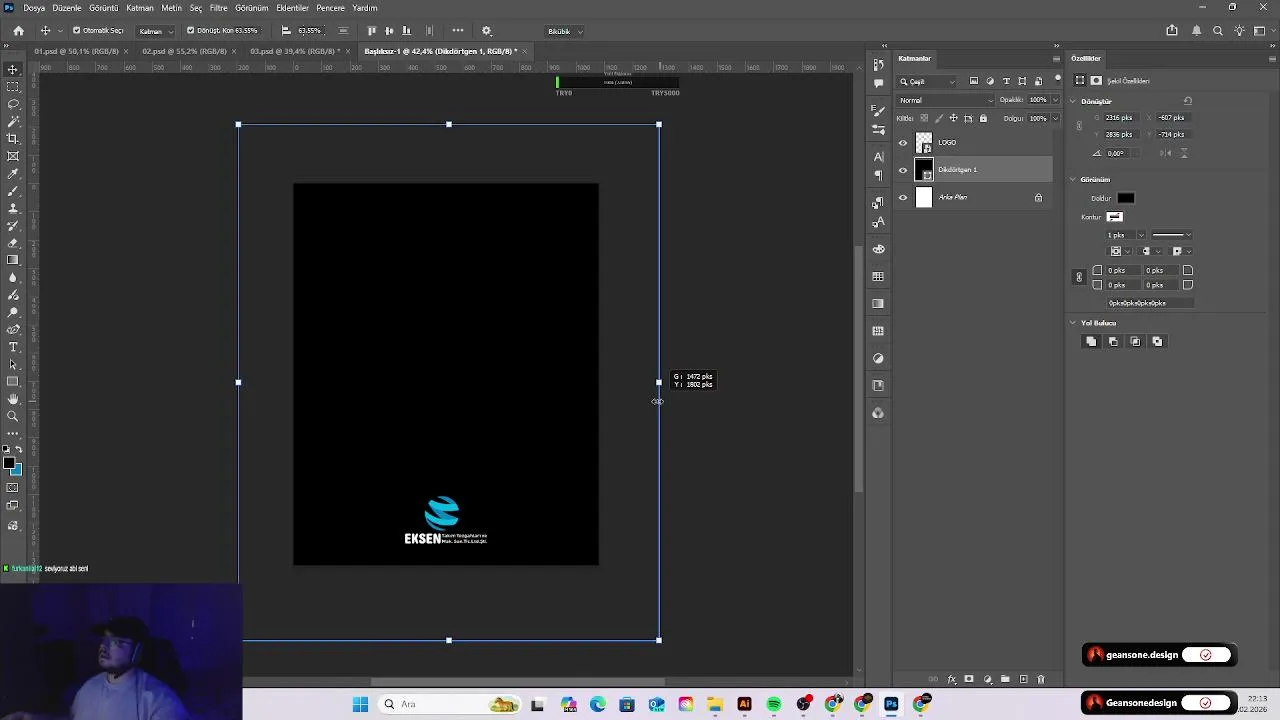Click the Home icon in options bar
1280x720 pixels.
tap(18, 31)
